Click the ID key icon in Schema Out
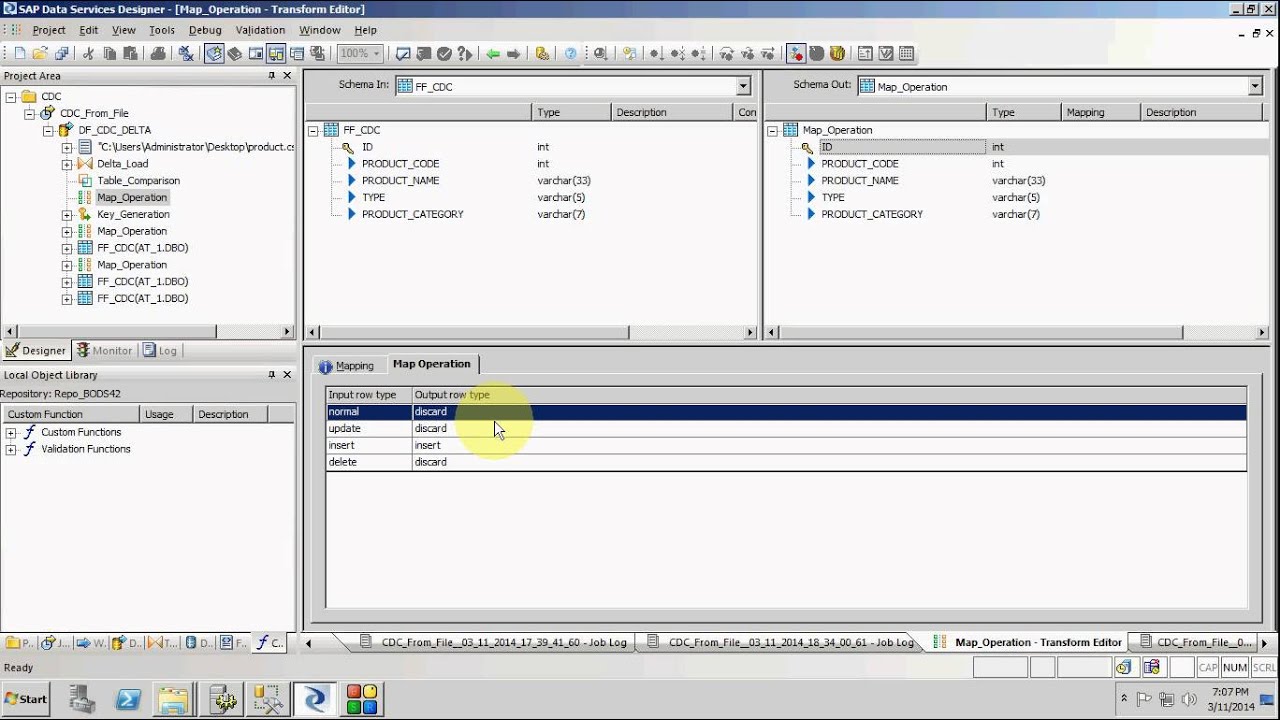Image resolution: width=1280 pixels, height=720 pixels. 808,147
